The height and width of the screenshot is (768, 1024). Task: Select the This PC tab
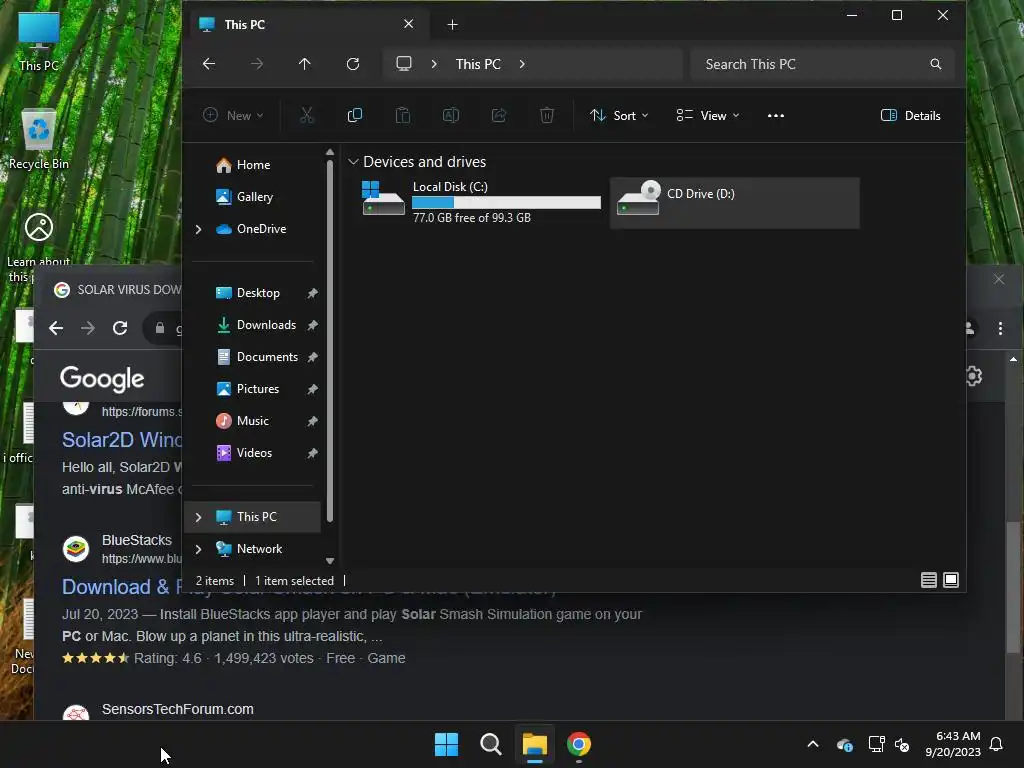[306, 24]
